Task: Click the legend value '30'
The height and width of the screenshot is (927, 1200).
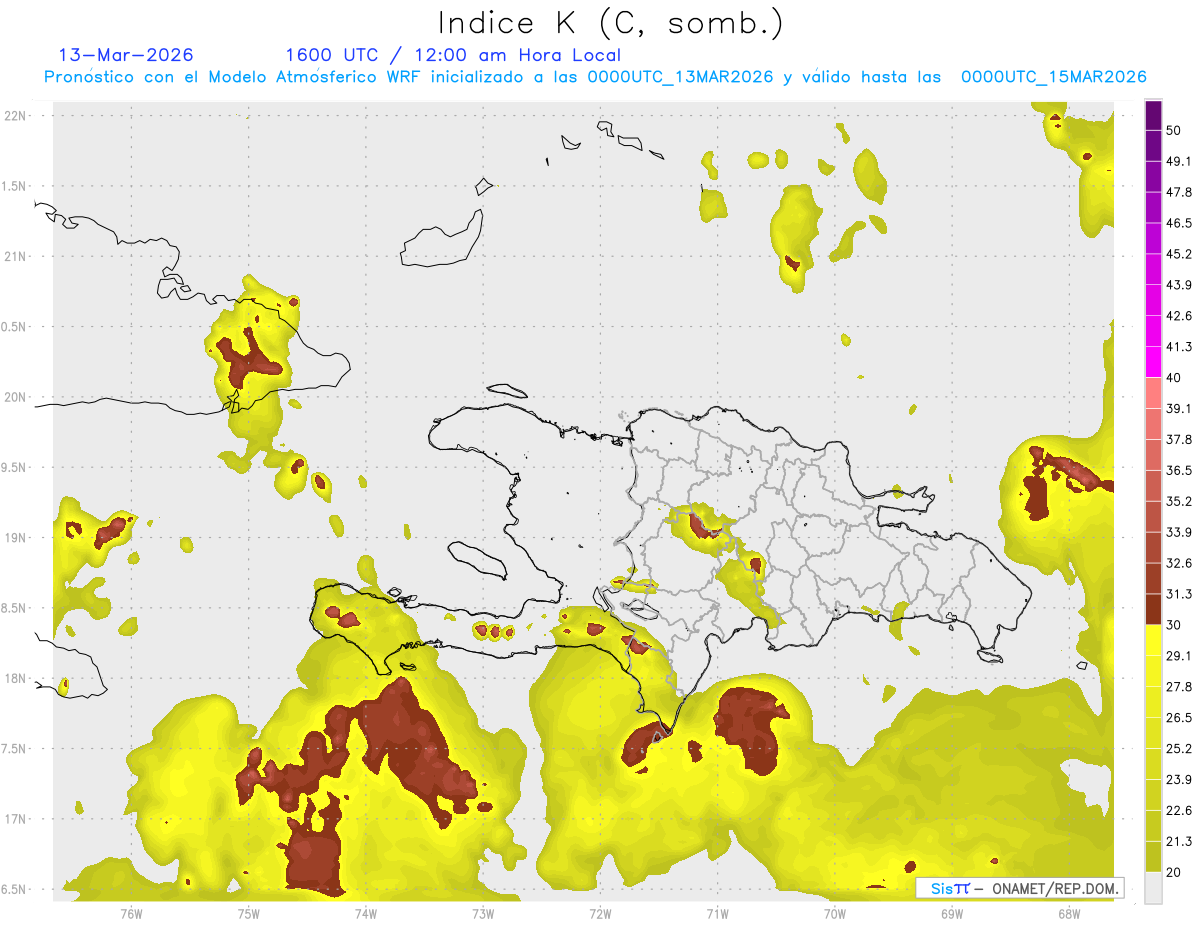Action: (1175, 625)
